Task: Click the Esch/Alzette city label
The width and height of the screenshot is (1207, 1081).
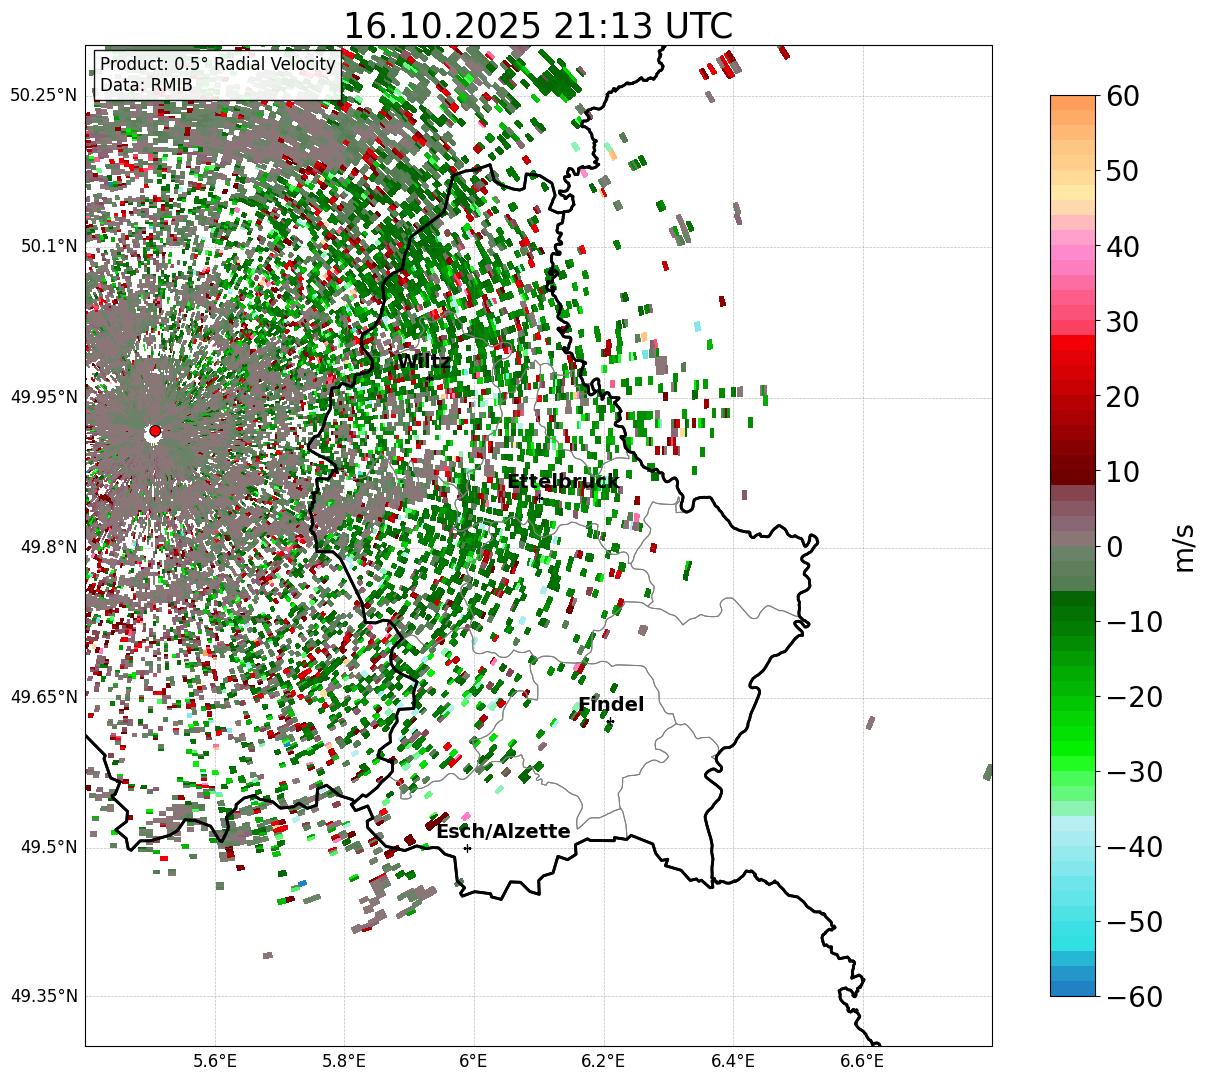Action: pos(503,831)
